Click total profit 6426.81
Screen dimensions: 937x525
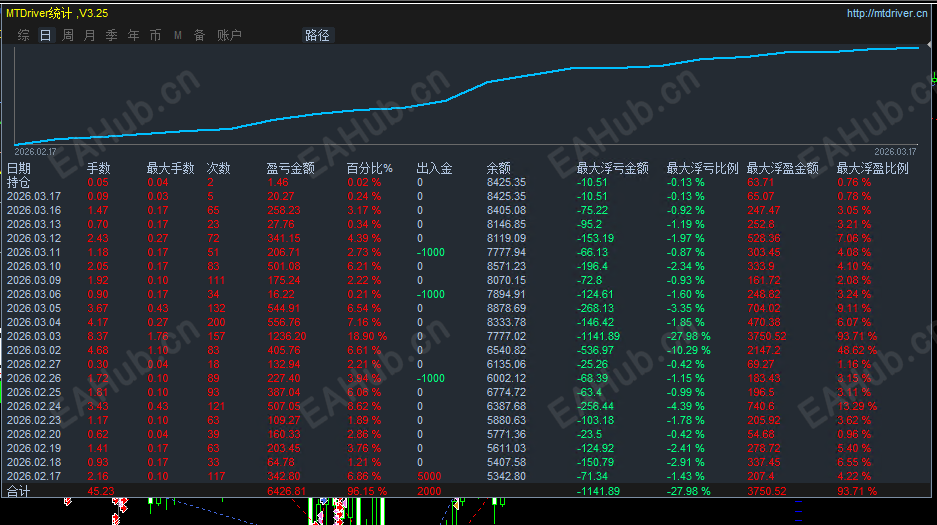click(x=286, y=491)
